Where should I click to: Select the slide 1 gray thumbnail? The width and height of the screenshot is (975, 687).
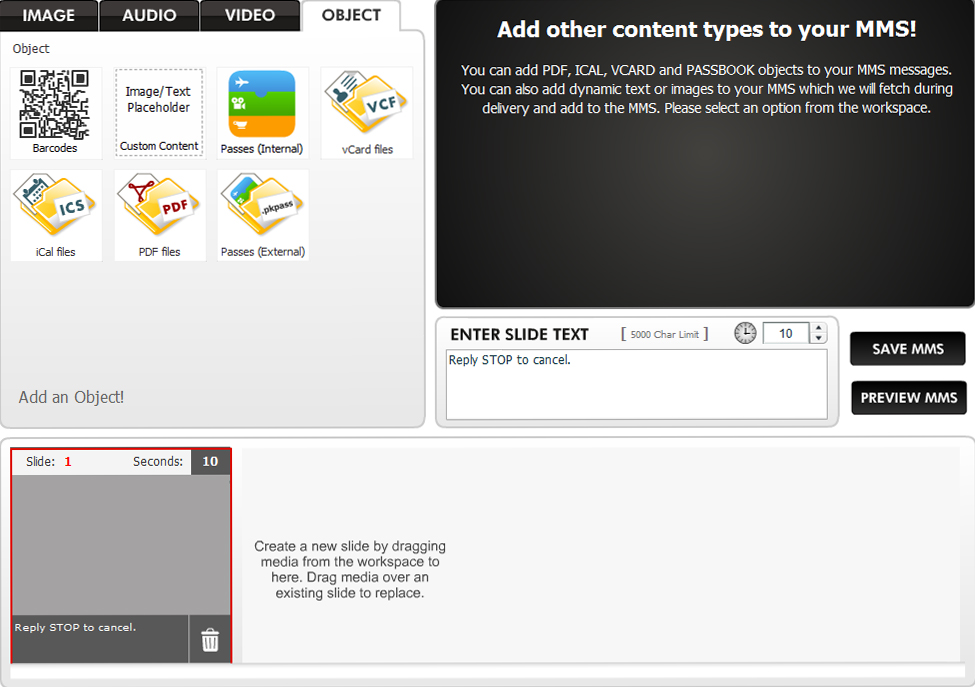pyautogui.click(x=121, y=545)
